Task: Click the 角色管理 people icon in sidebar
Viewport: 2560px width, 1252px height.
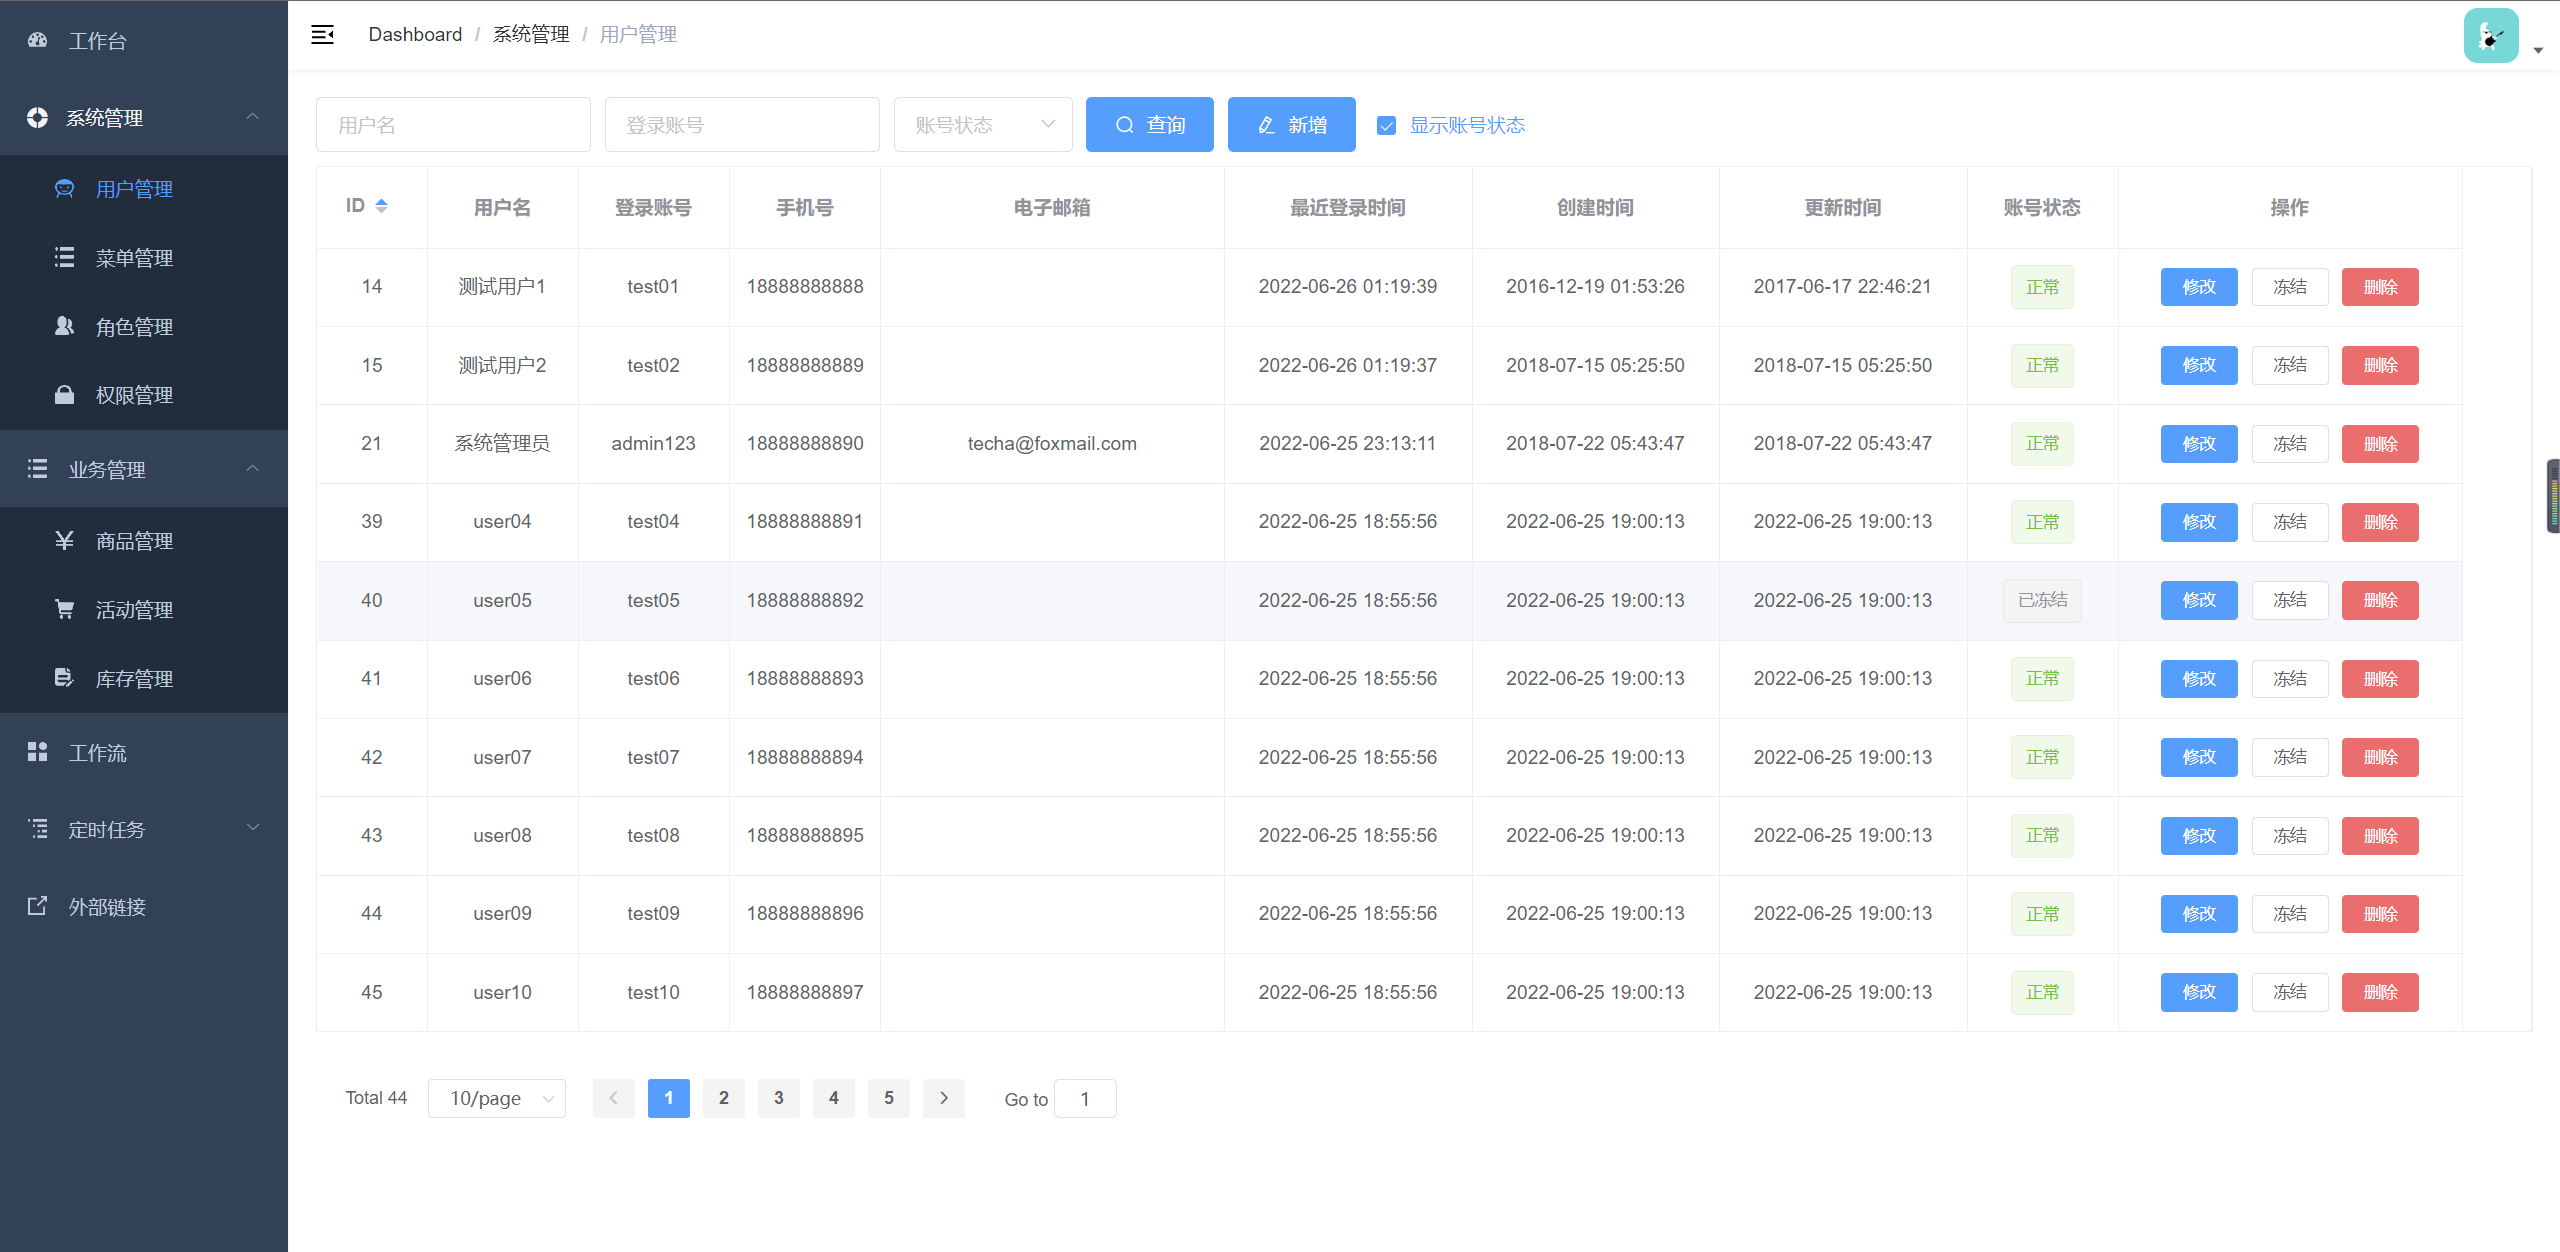Action: pos(64,326)
